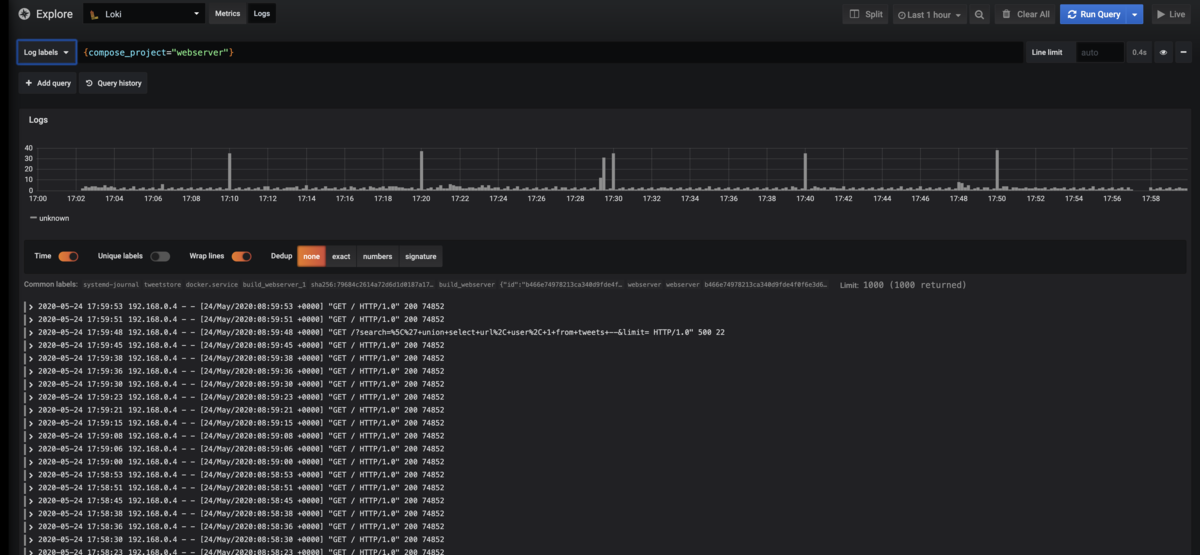Focus the compose_project query field
Viewport: 1200px width, 555px height.
[550, 52]
